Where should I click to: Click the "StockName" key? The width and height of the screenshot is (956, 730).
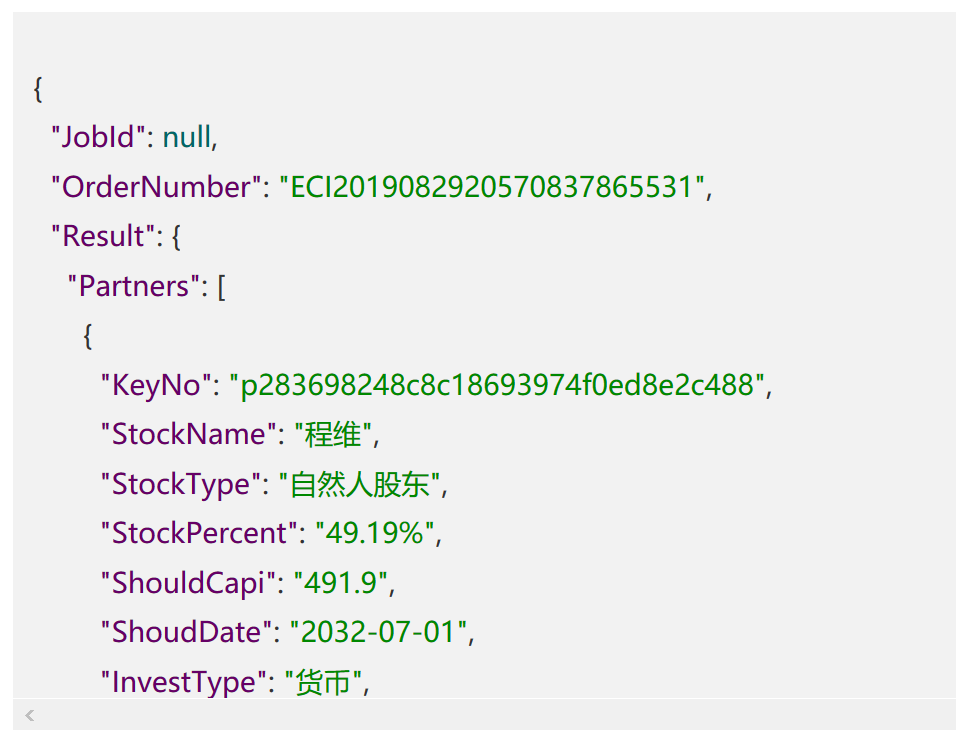coord(188,434)
